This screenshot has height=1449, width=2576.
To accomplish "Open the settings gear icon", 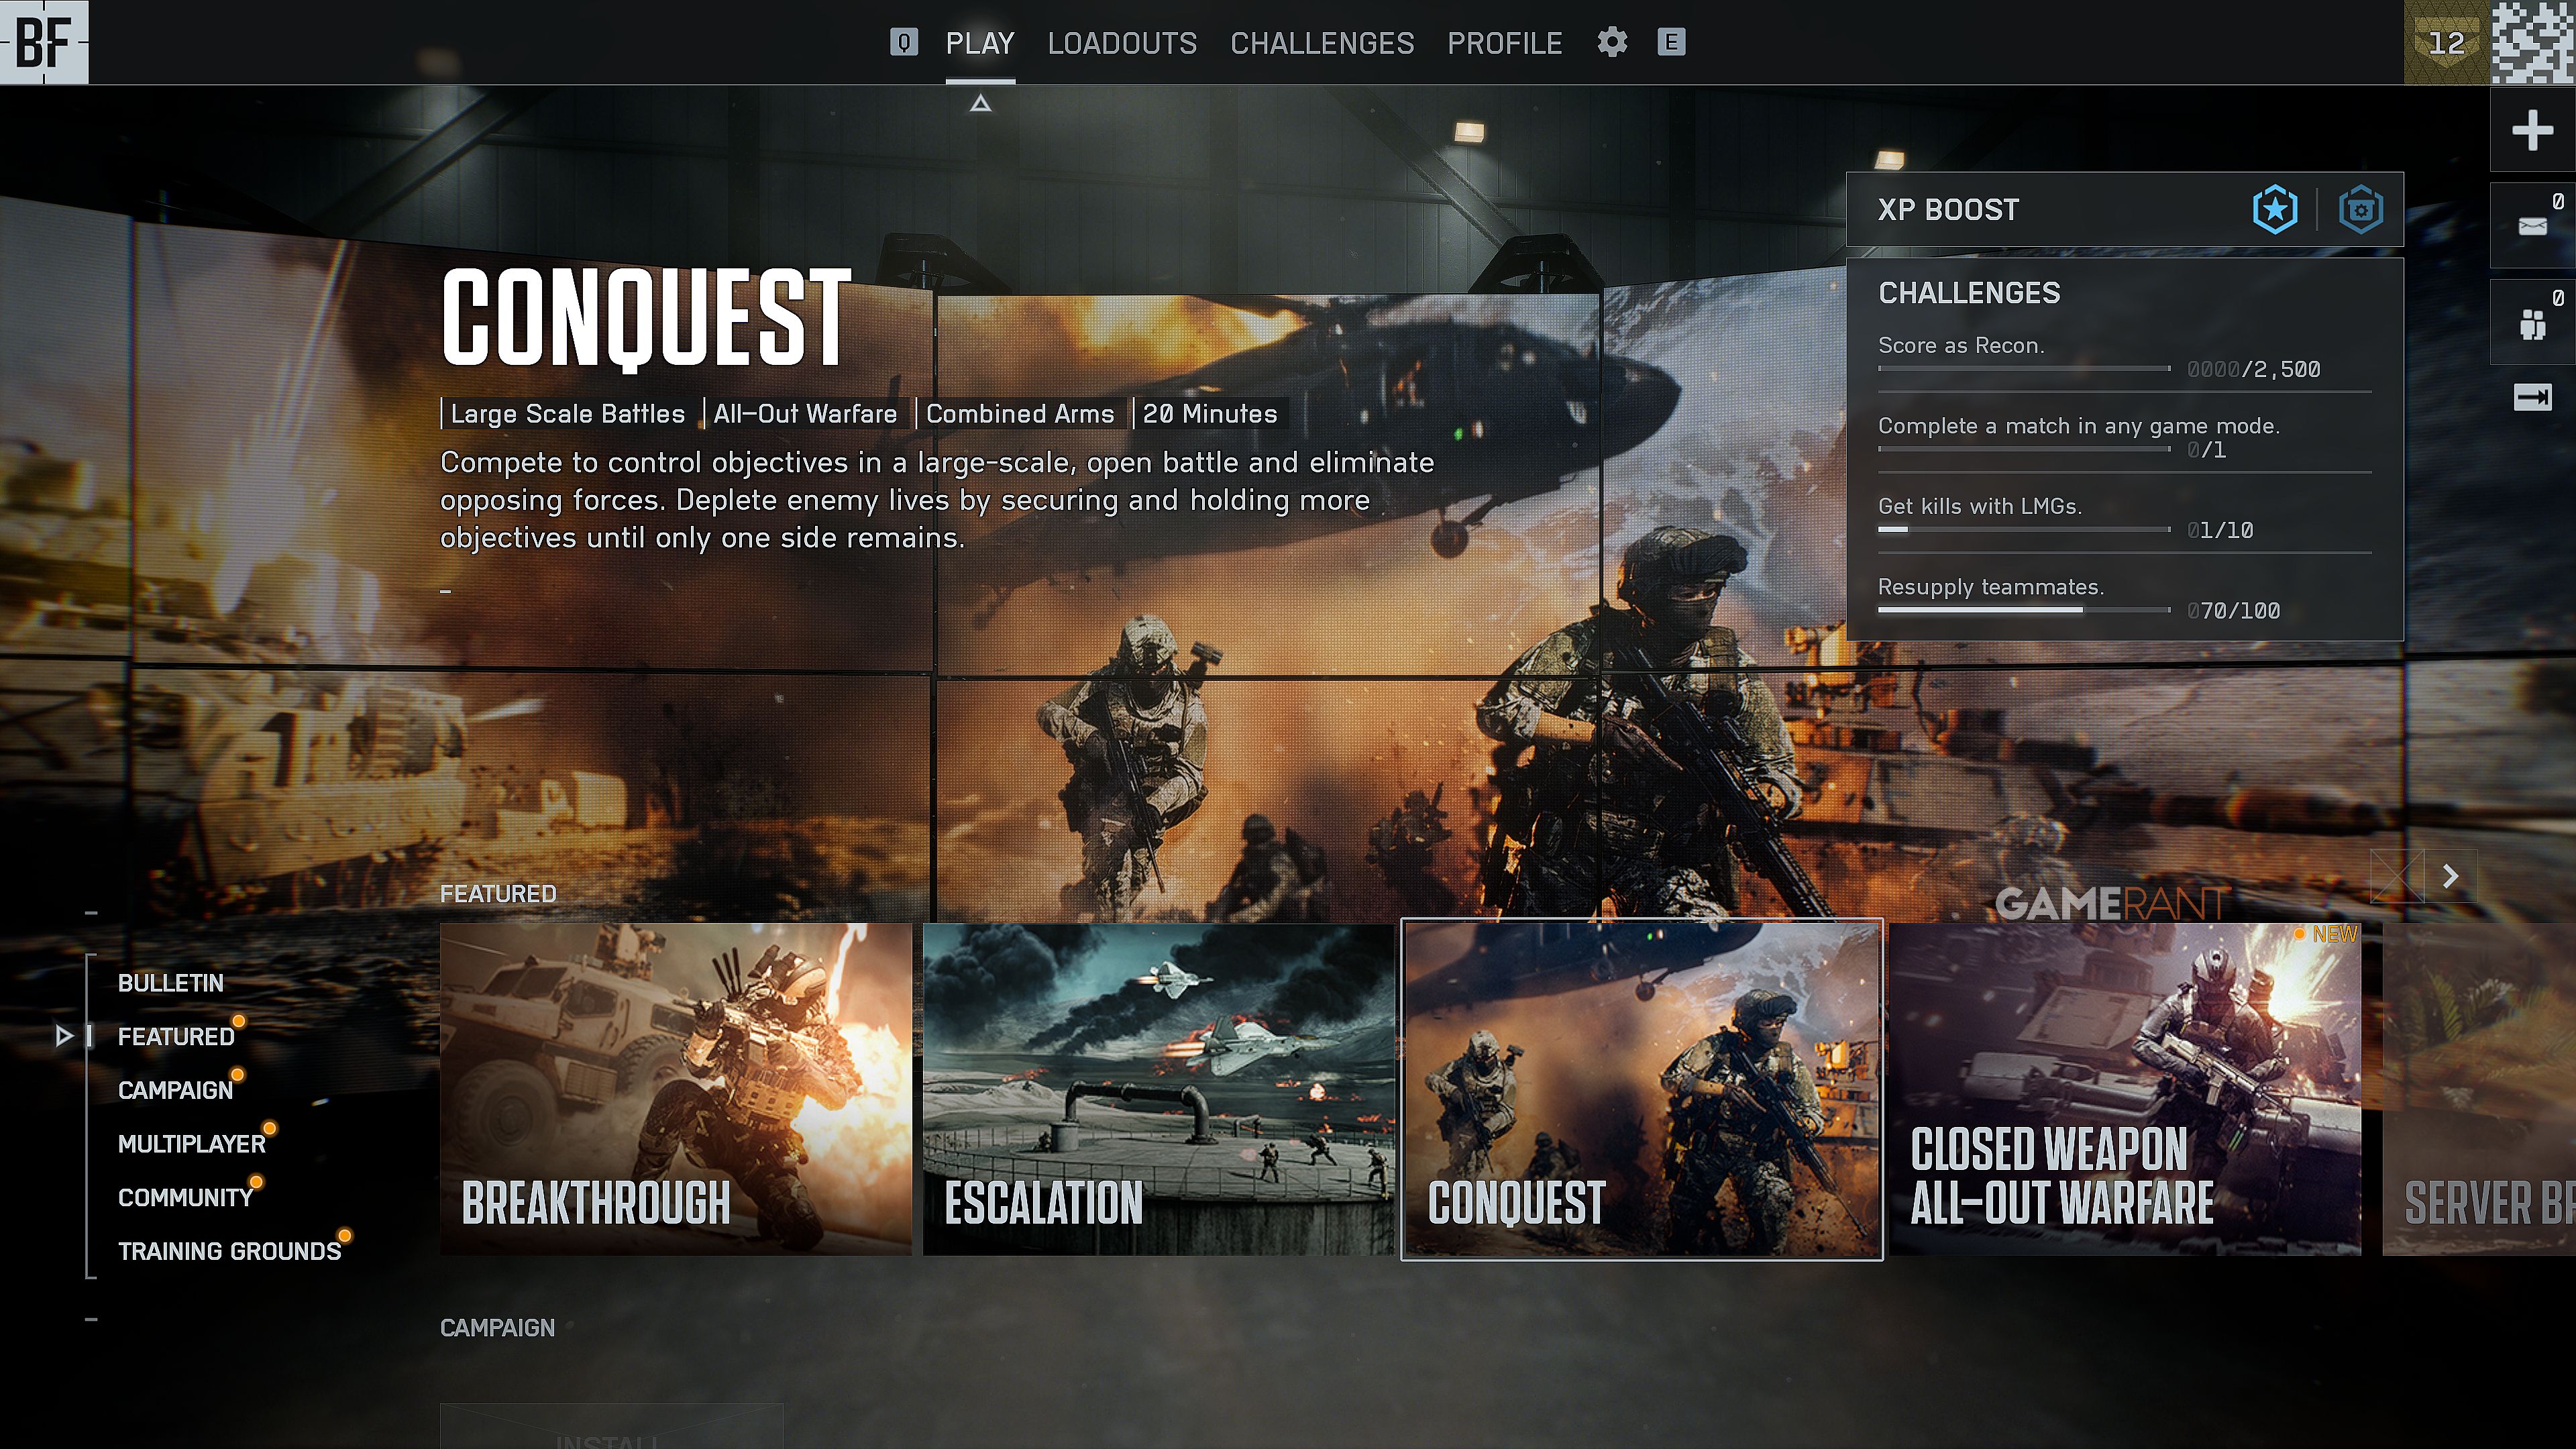I will coord(1612,42).
